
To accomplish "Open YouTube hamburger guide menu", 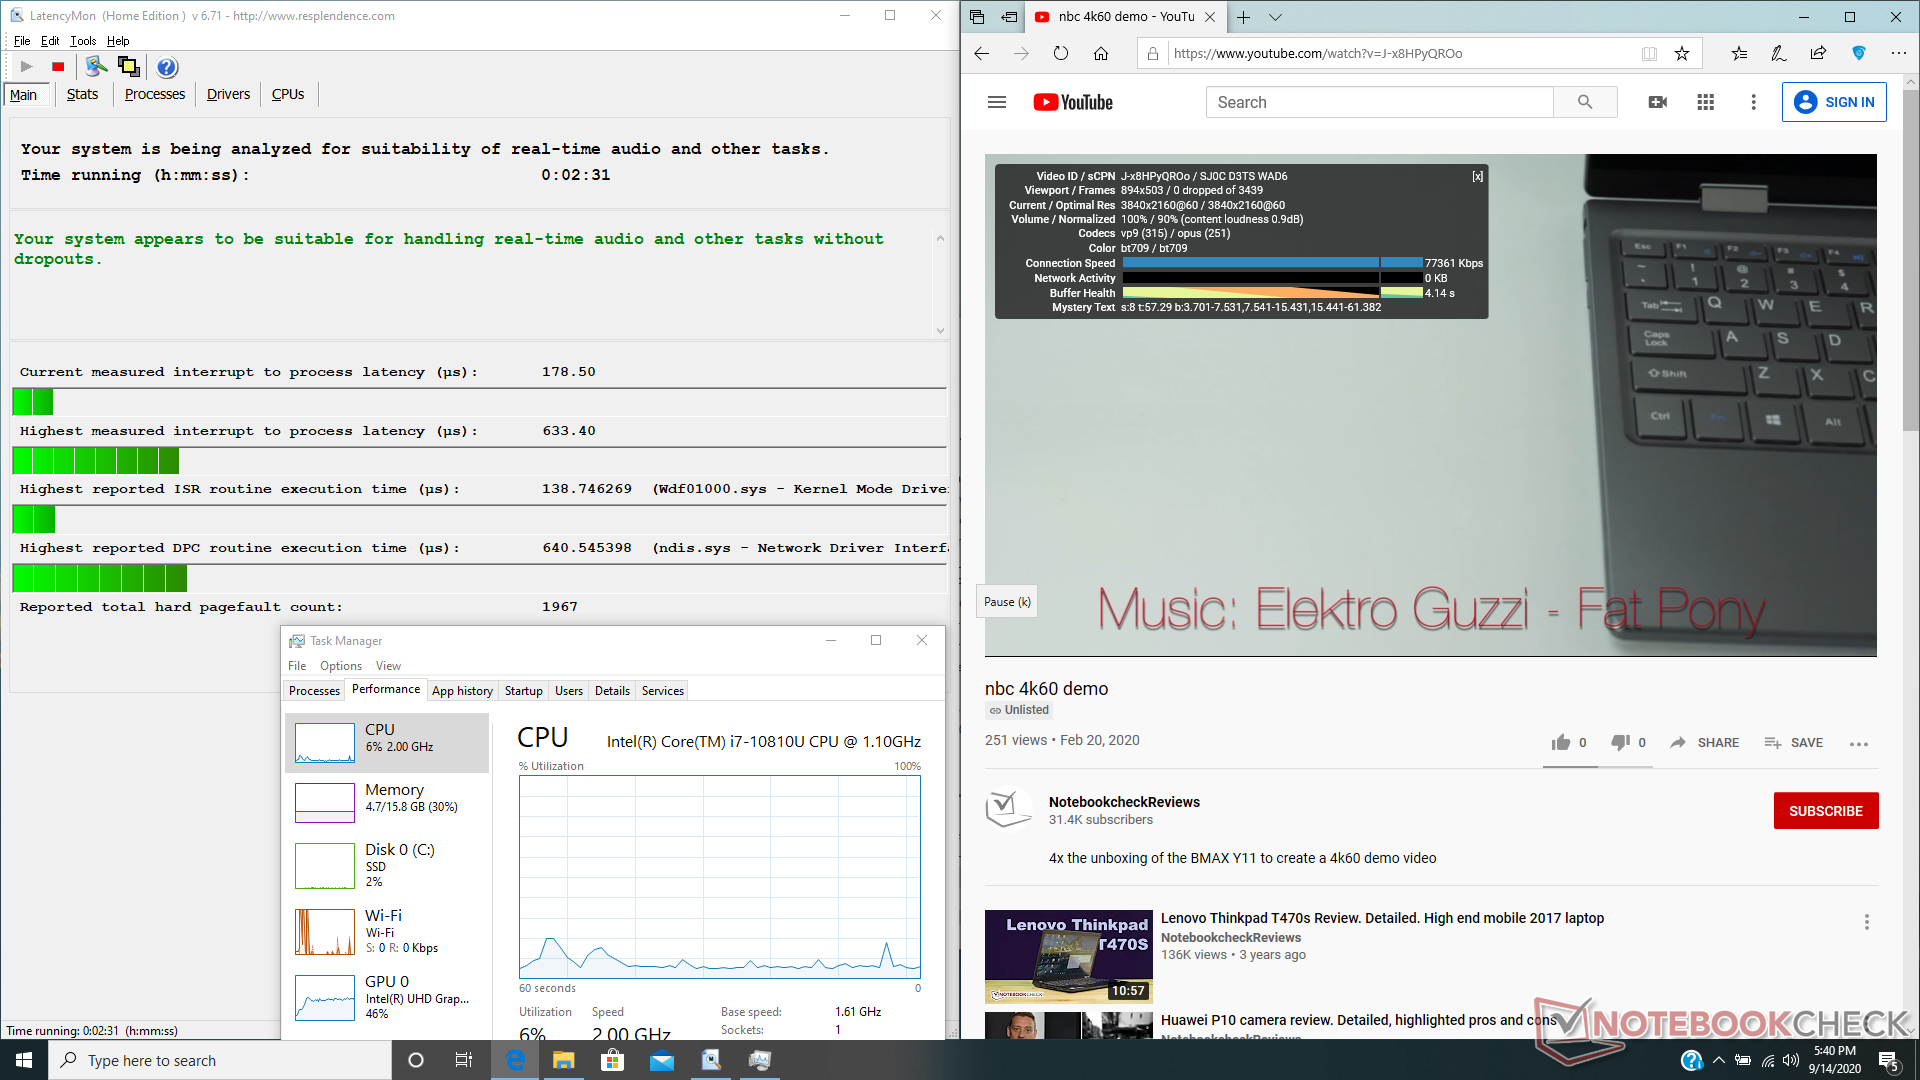I will 996,102.
